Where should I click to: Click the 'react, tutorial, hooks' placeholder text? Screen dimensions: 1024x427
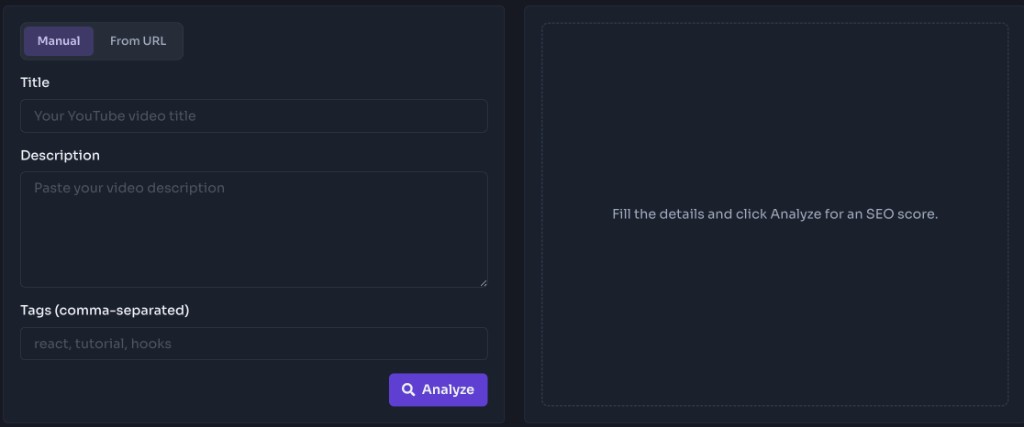(x=103, y=343)
